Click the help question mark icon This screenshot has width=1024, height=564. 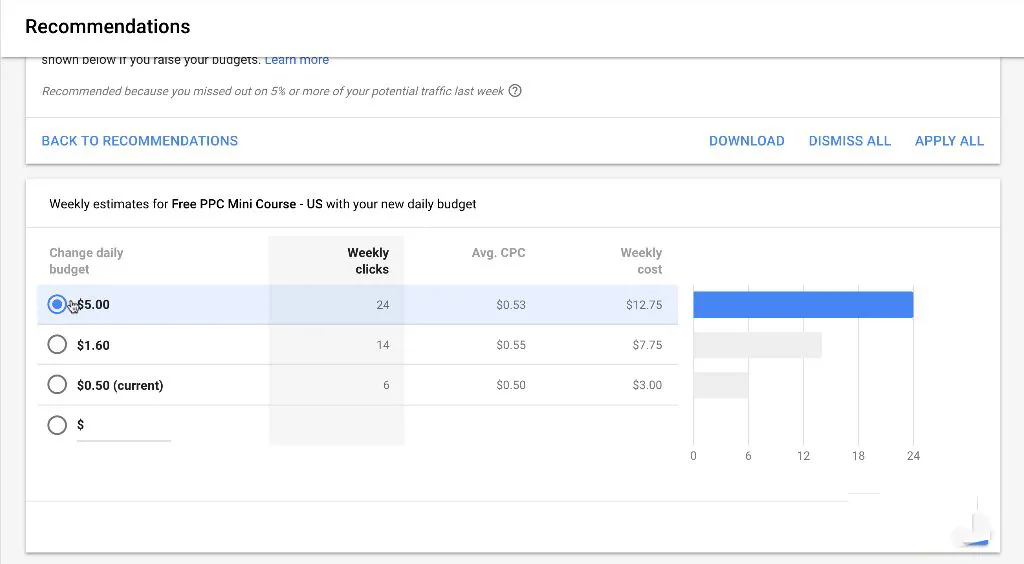point(515,91)
